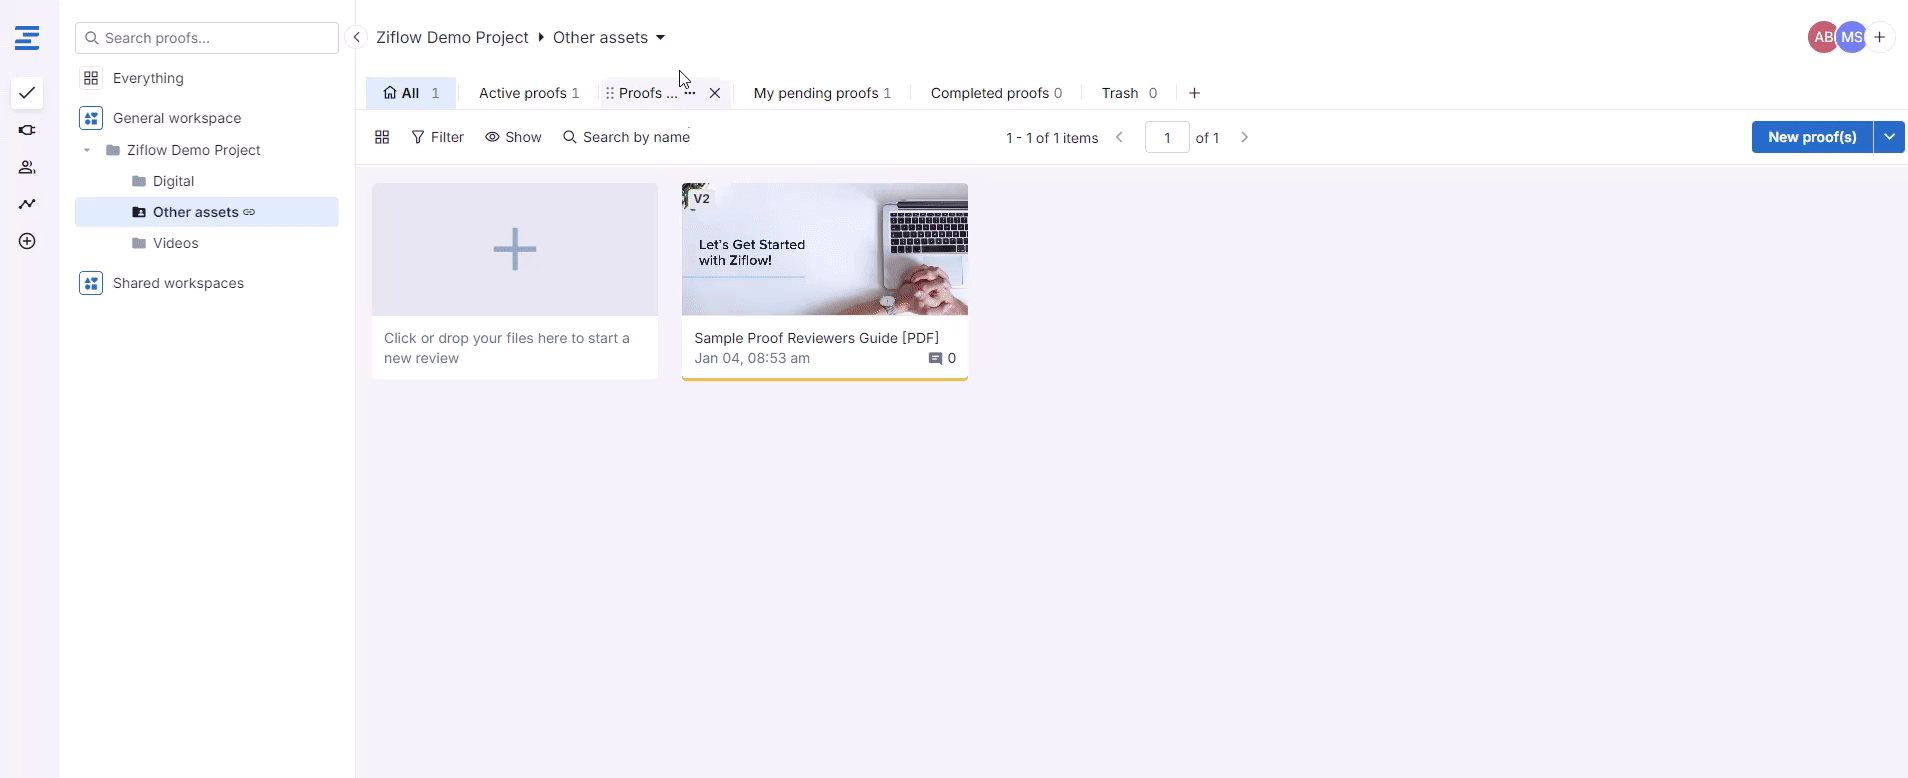This screenshot has height=778, width=1908.
Task: Open the Show visibility options
Action: pyautogui.click(x=513, y=137)
